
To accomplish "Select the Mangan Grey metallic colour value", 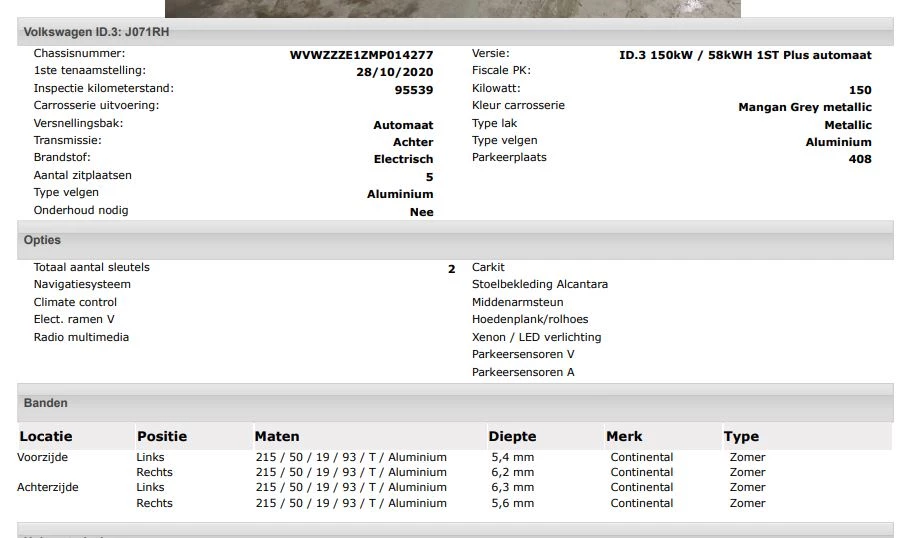I will click(804, 107).
